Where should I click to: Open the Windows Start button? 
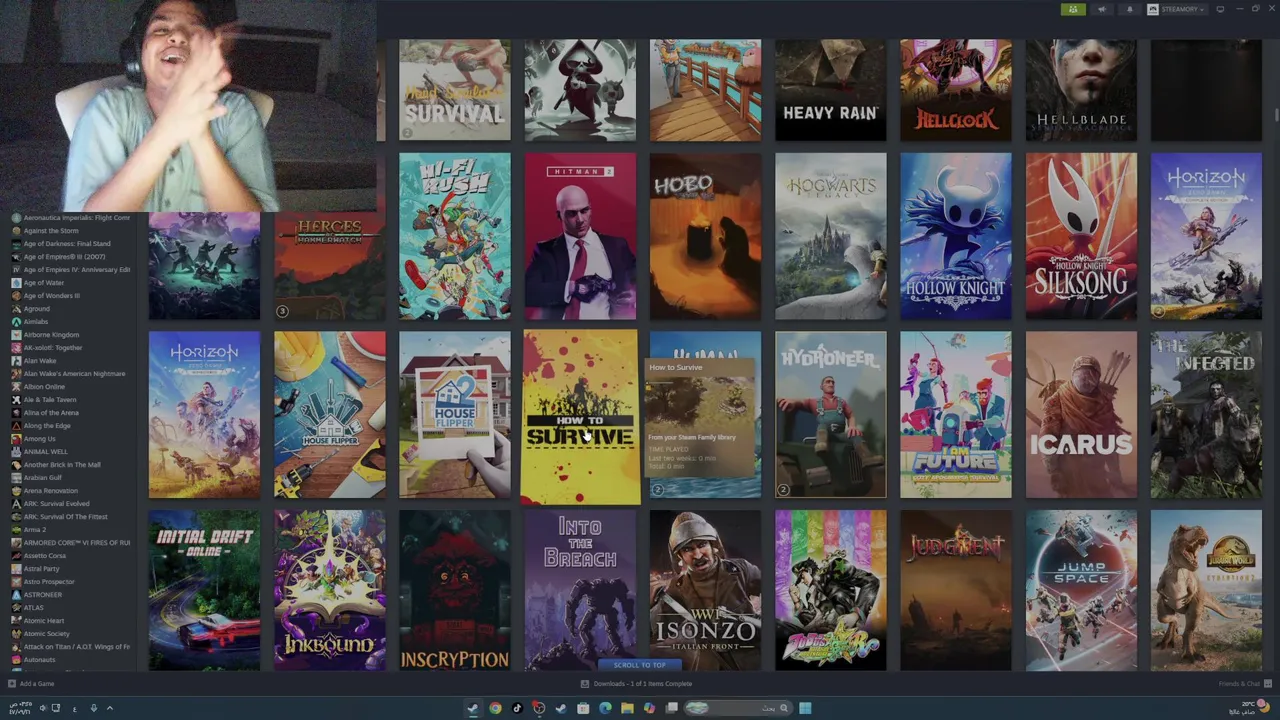[805, 708]
